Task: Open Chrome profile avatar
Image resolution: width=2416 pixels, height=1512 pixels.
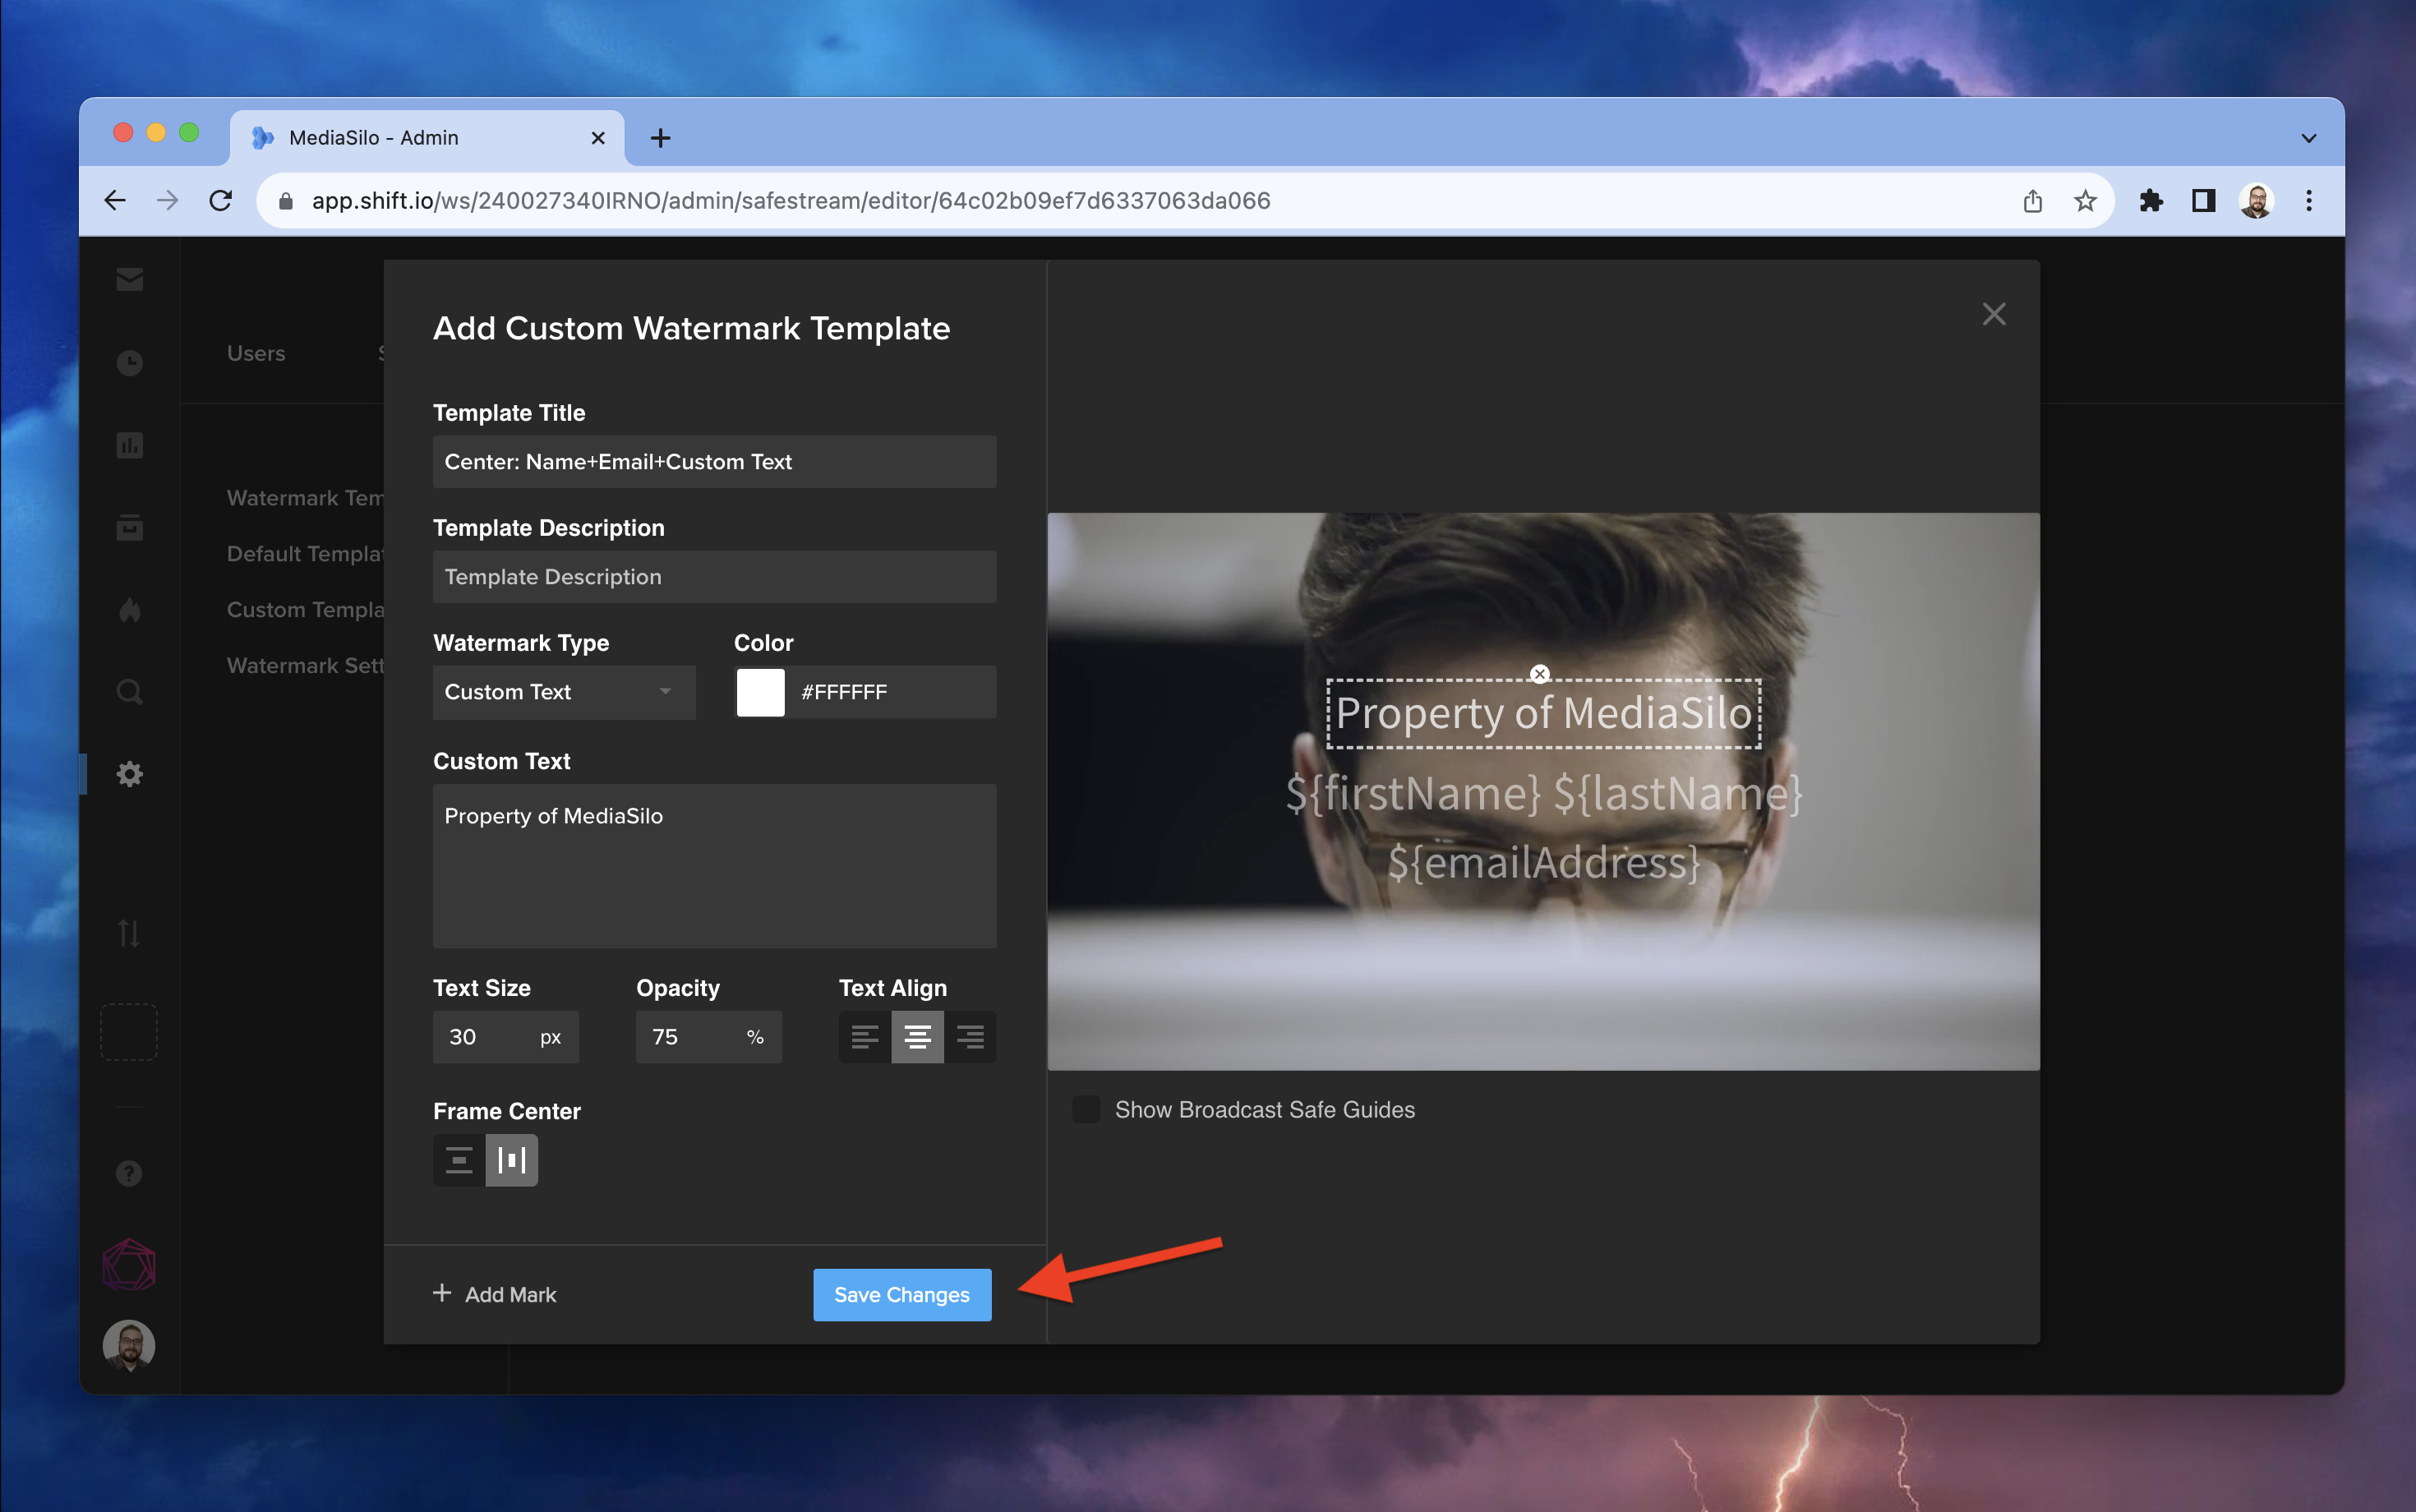Action: (2256, 201)
